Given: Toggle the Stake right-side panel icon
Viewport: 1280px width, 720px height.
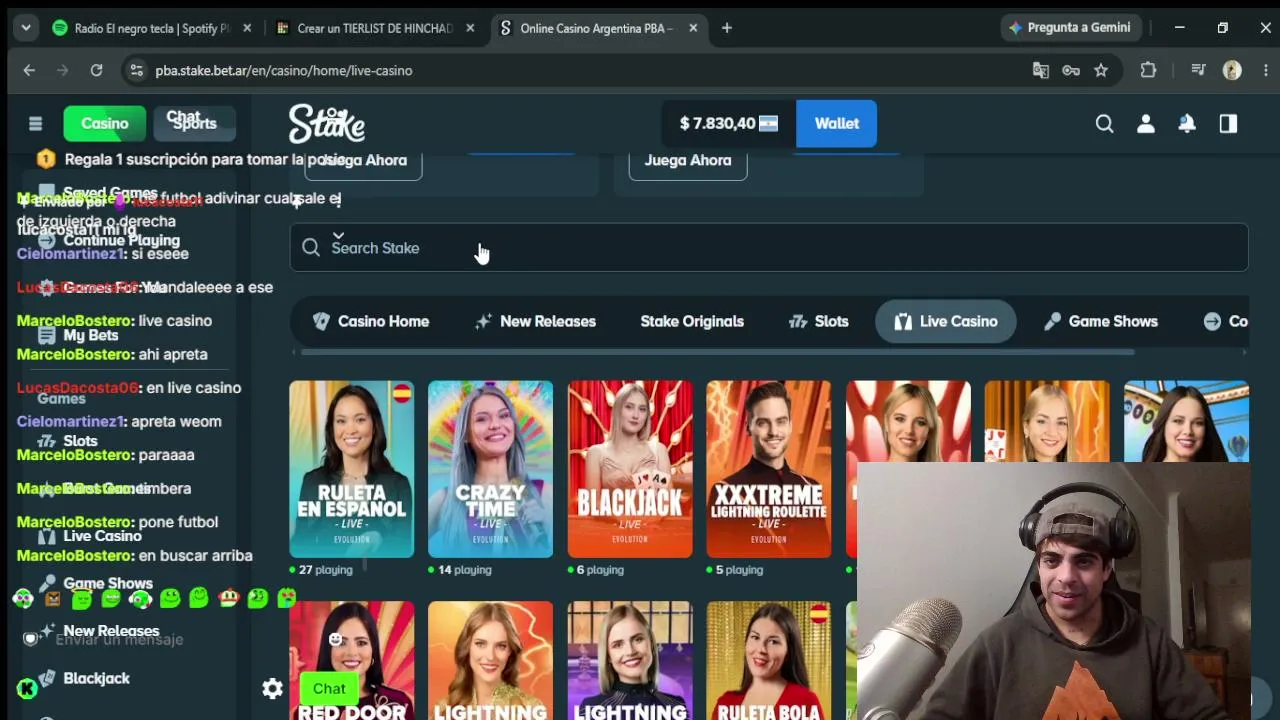Looking at the screenshot, I should point(1228,123).
